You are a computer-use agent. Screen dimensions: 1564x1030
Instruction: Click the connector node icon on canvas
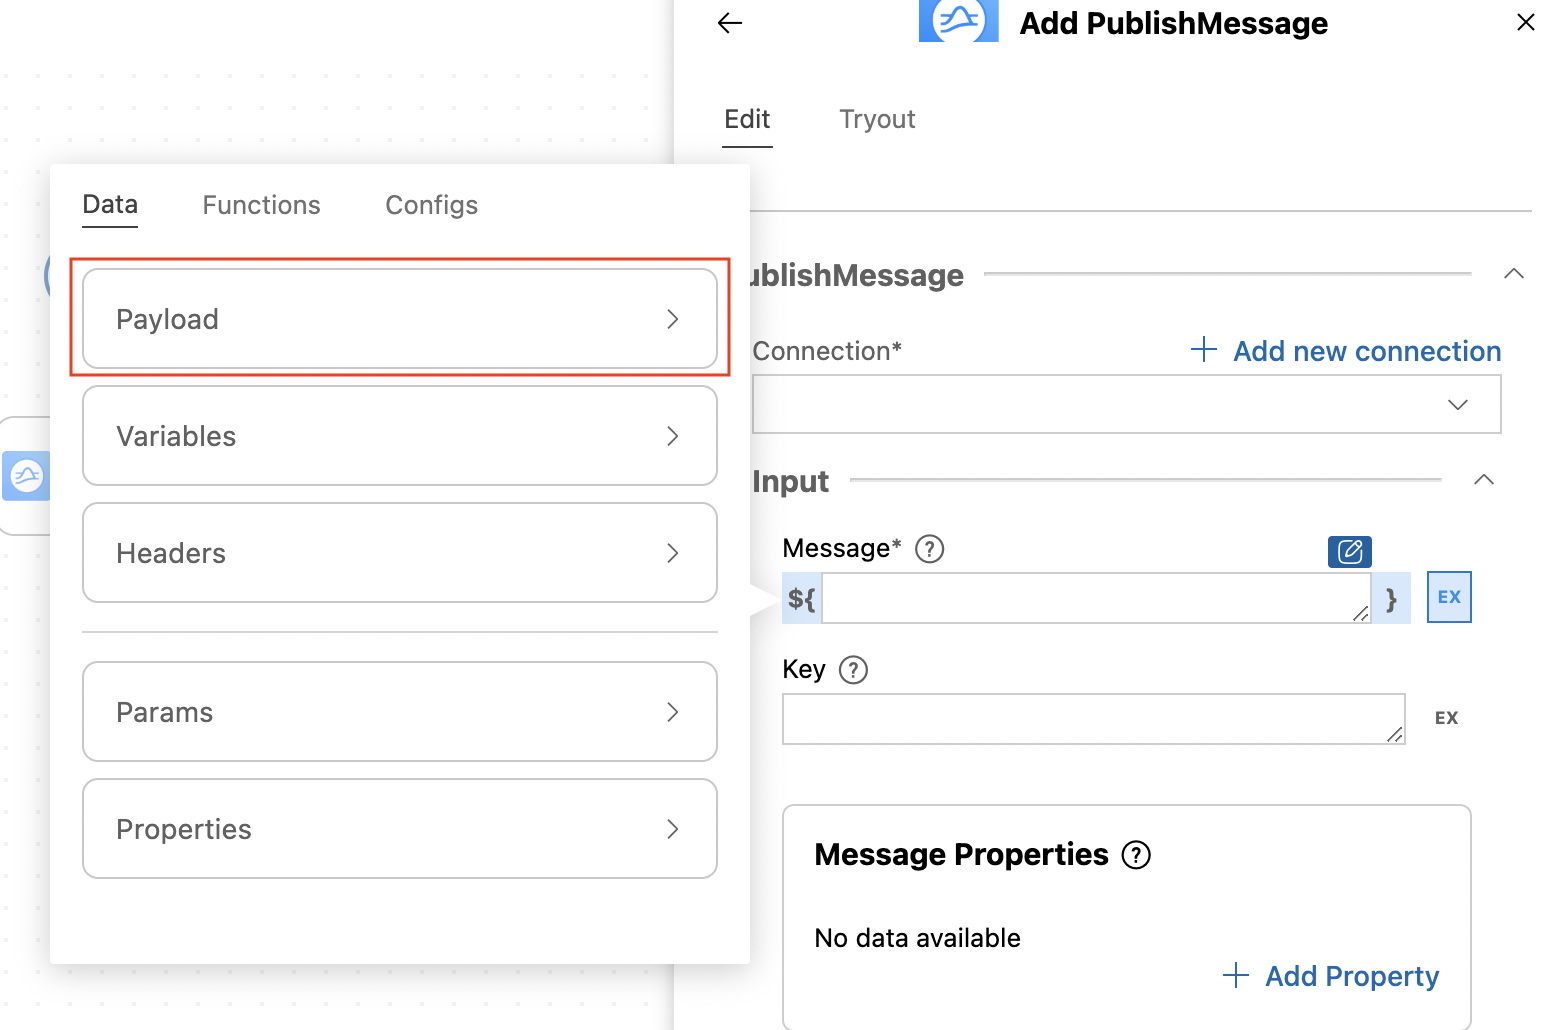click(x=26, y=476)
